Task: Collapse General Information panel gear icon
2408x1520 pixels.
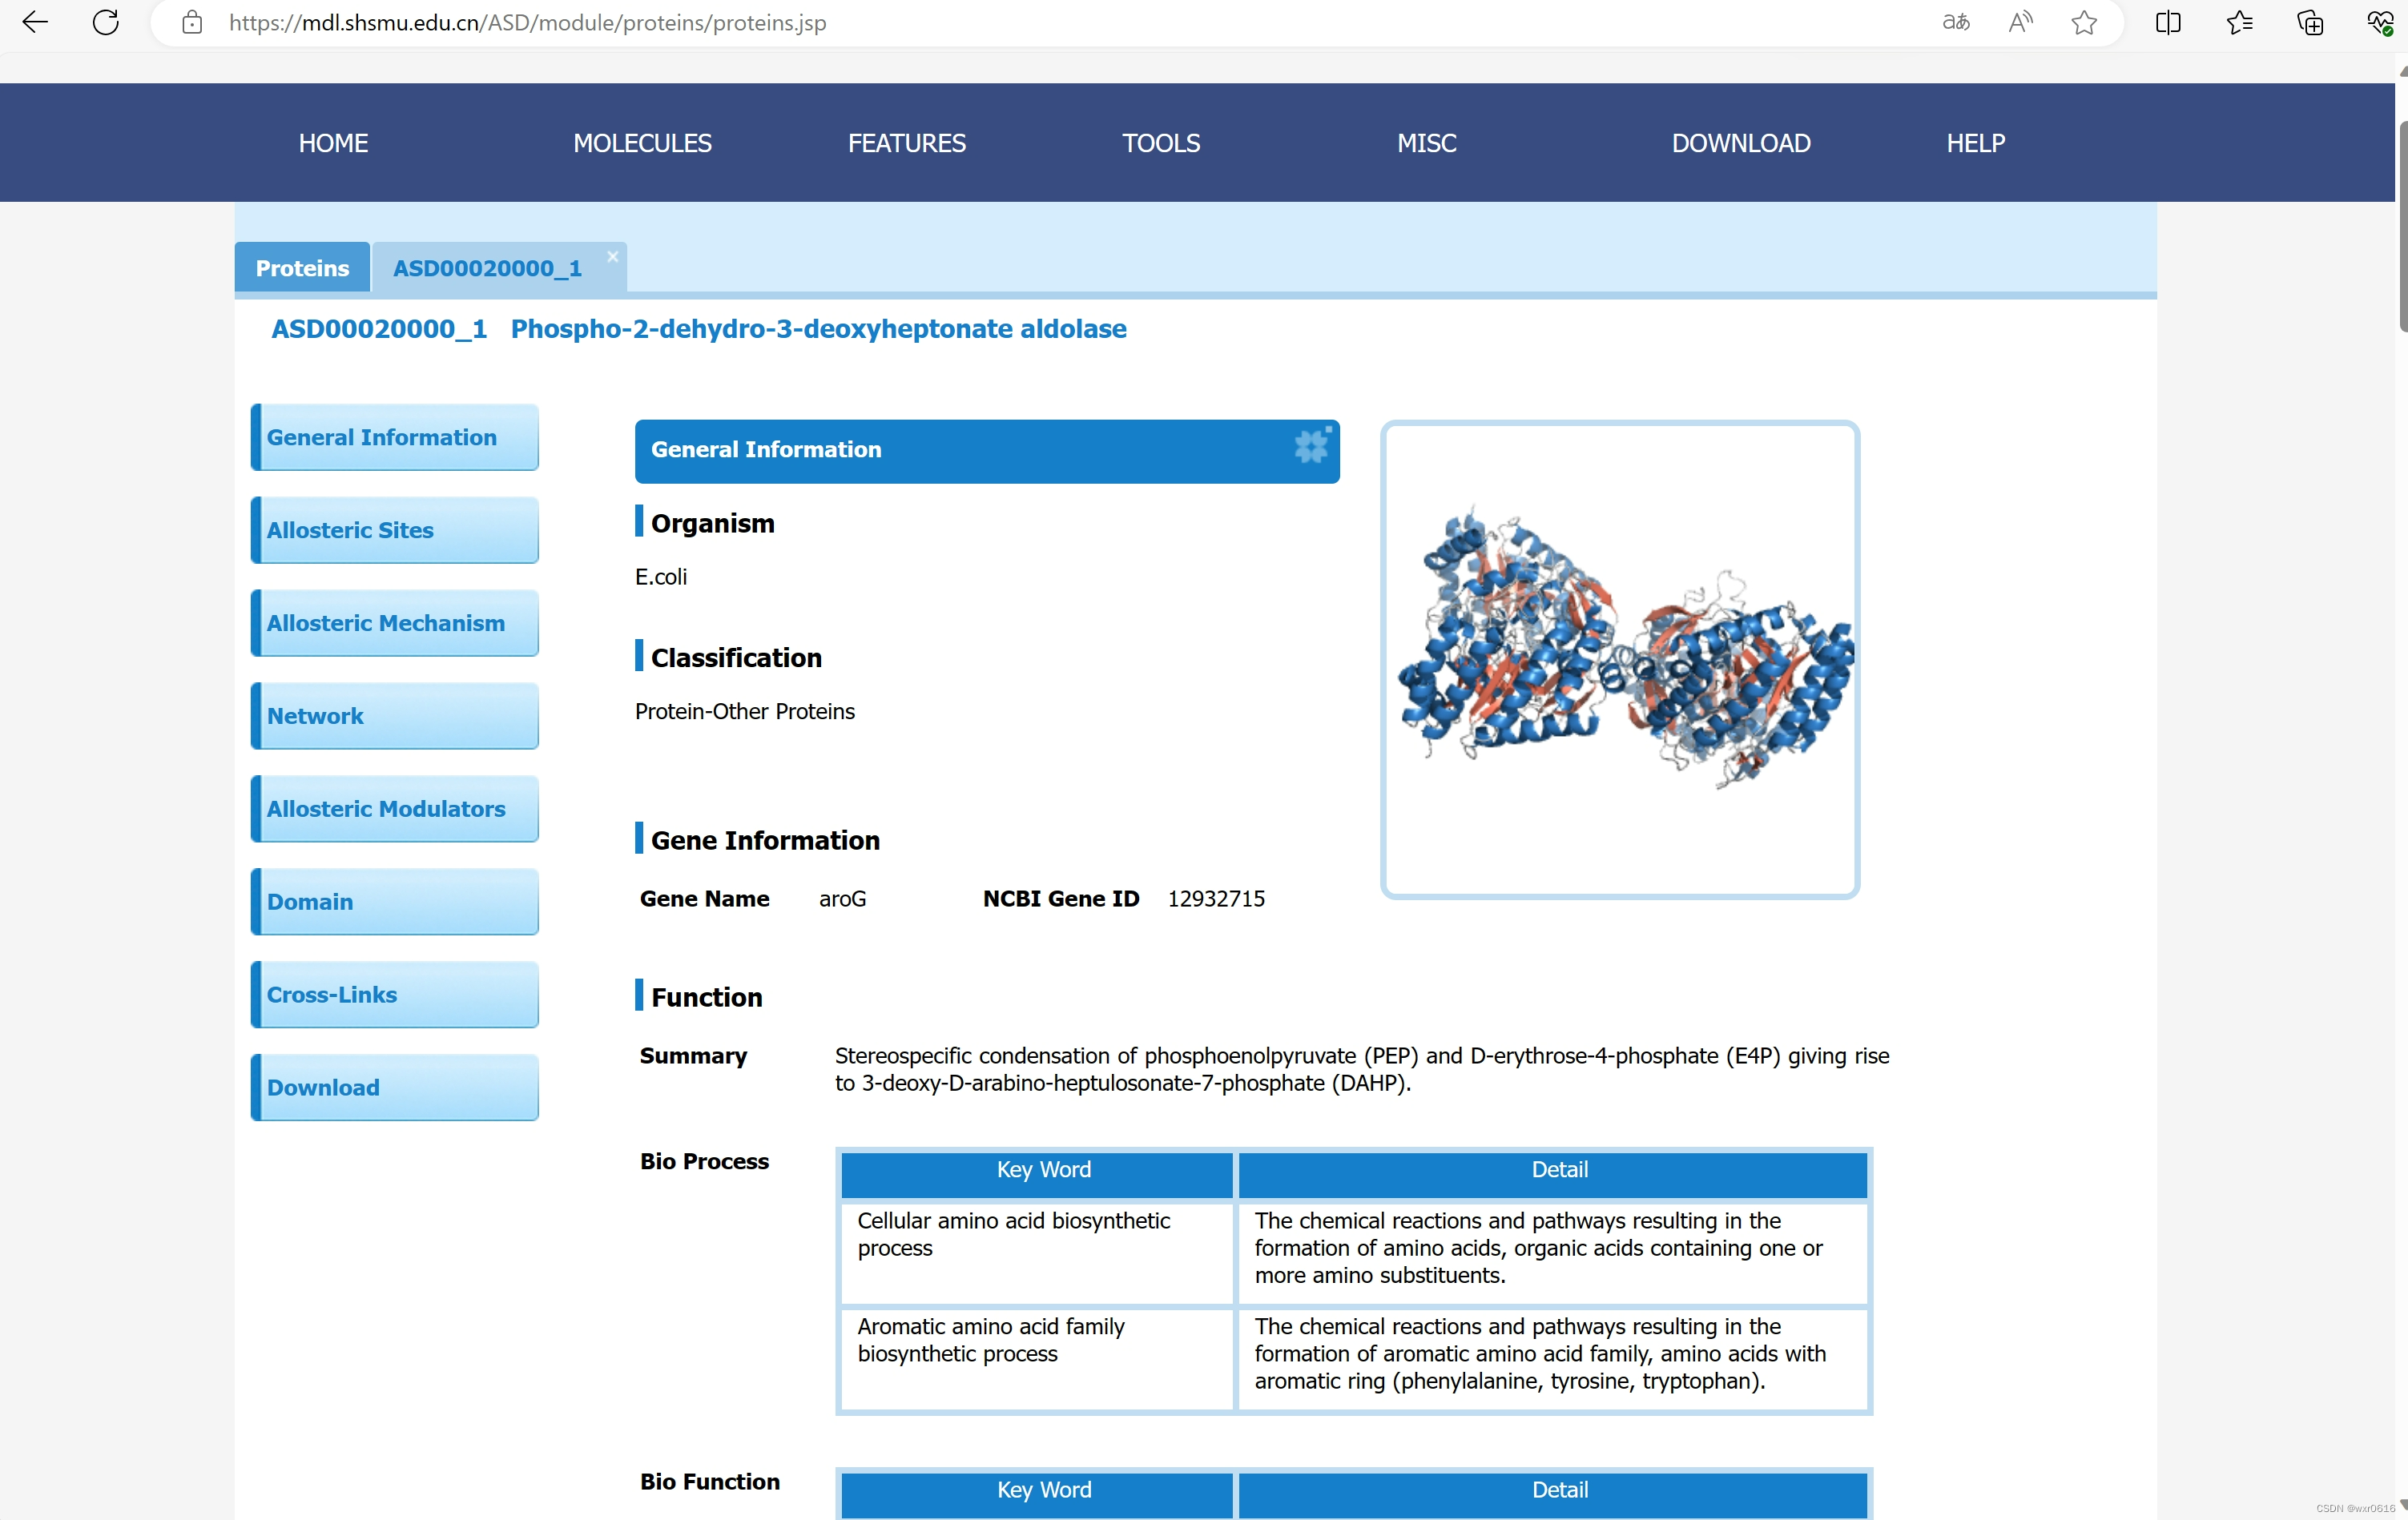Action: click(1312, 446)
